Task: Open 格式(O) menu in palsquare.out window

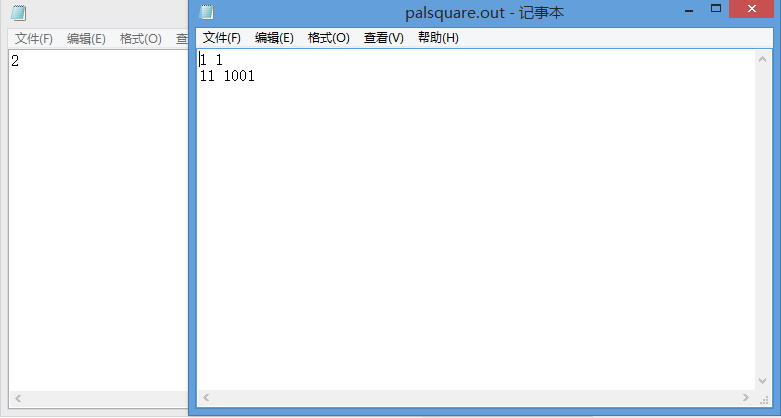Action: click(x=329, y=38)
